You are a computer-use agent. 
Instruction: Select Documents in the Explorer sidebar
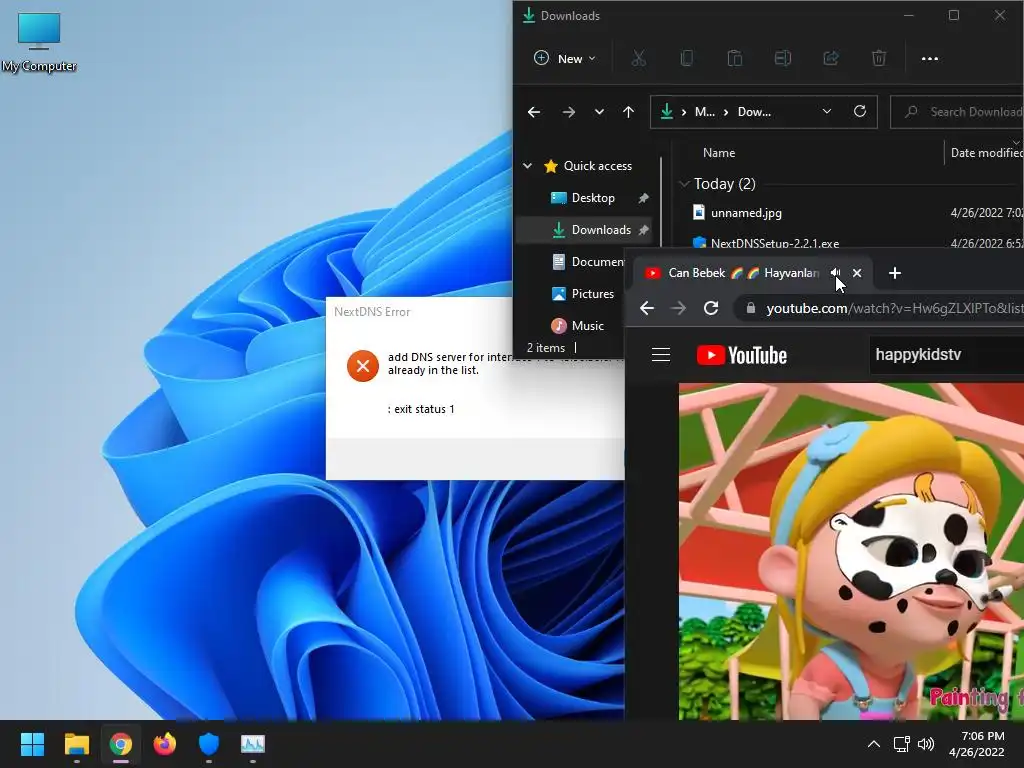pyautogui.click(x=587, y=262)
